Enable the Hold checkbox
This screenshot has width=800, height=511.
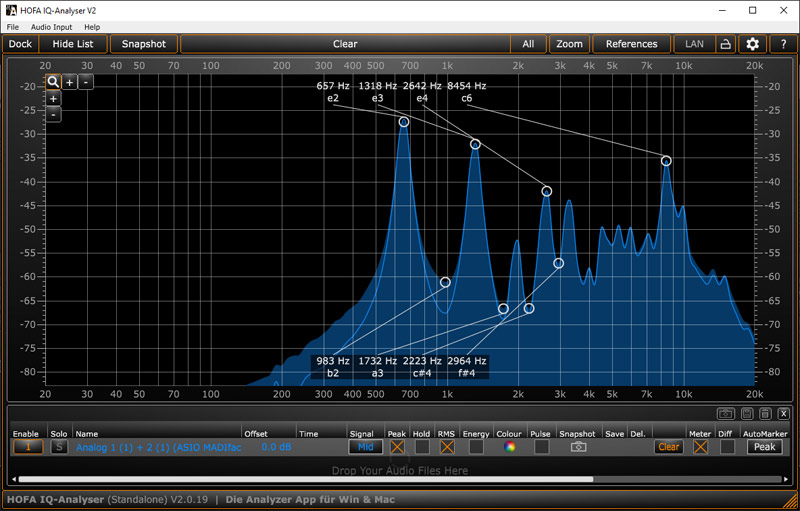[x=422, y=447]
